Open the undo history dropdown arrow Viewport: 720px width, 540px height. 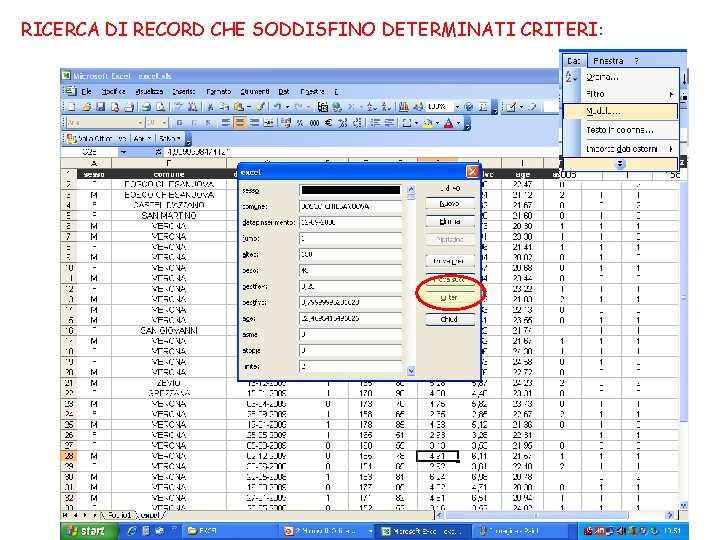[287, 107]
